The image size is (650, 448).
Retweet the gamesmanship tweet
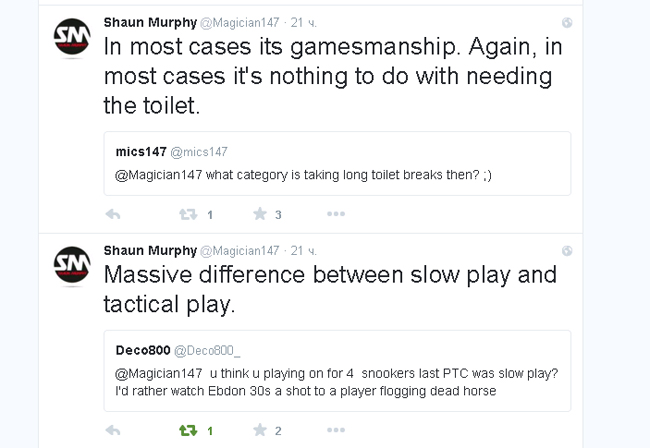click(187, 214)
